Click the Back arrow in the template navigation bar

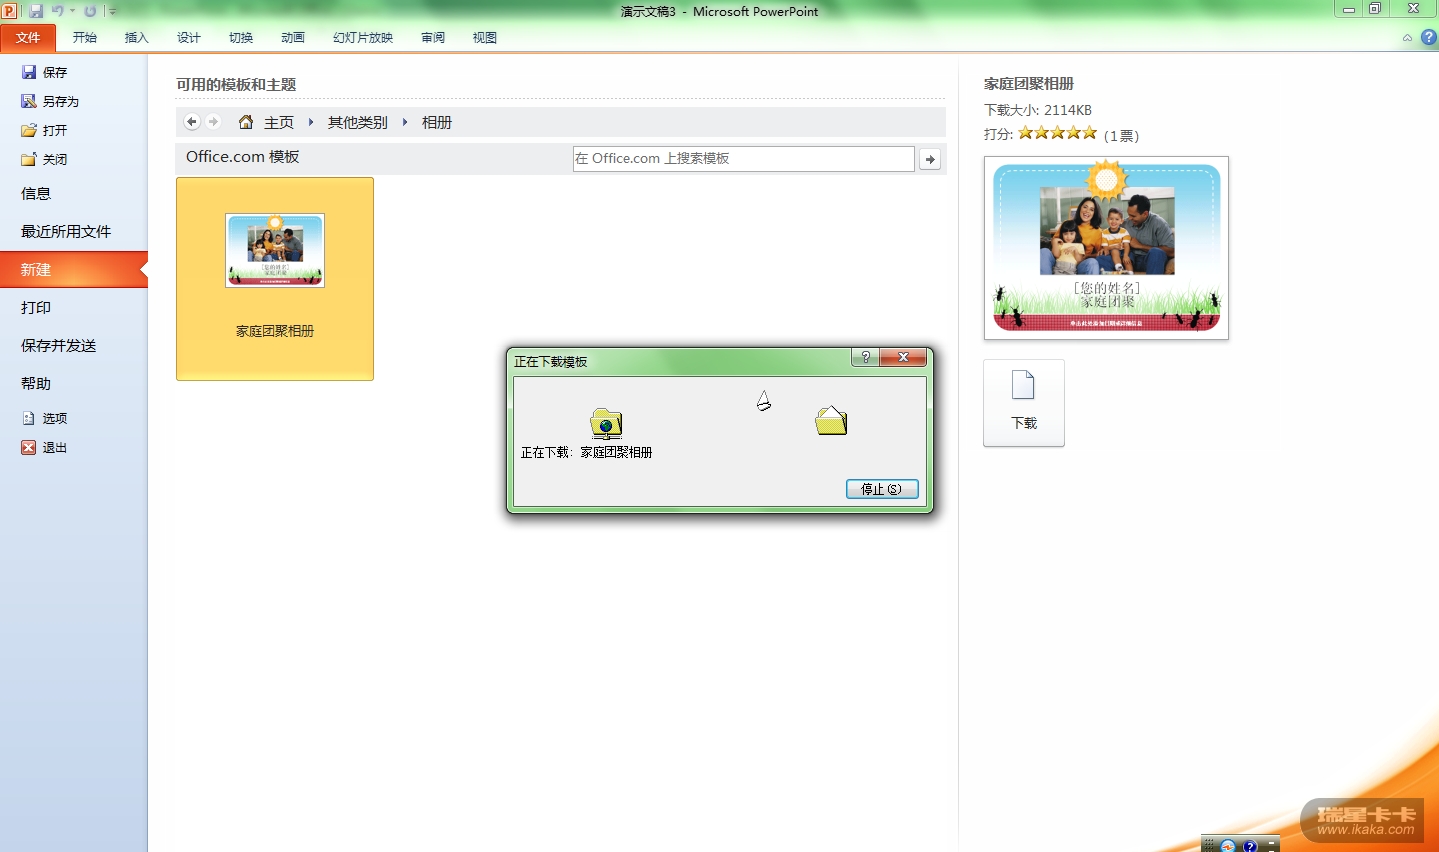(192, 122)
